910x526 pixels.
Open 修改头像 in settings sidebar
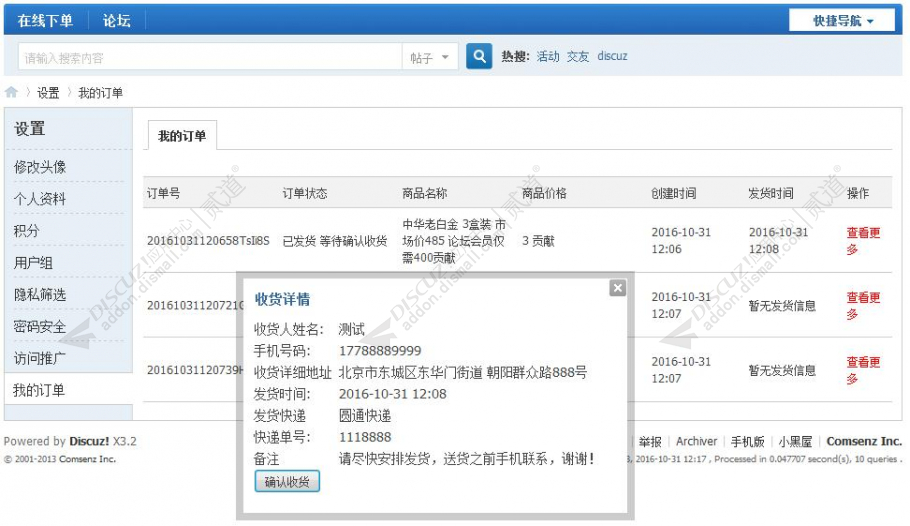coord(40,167)
